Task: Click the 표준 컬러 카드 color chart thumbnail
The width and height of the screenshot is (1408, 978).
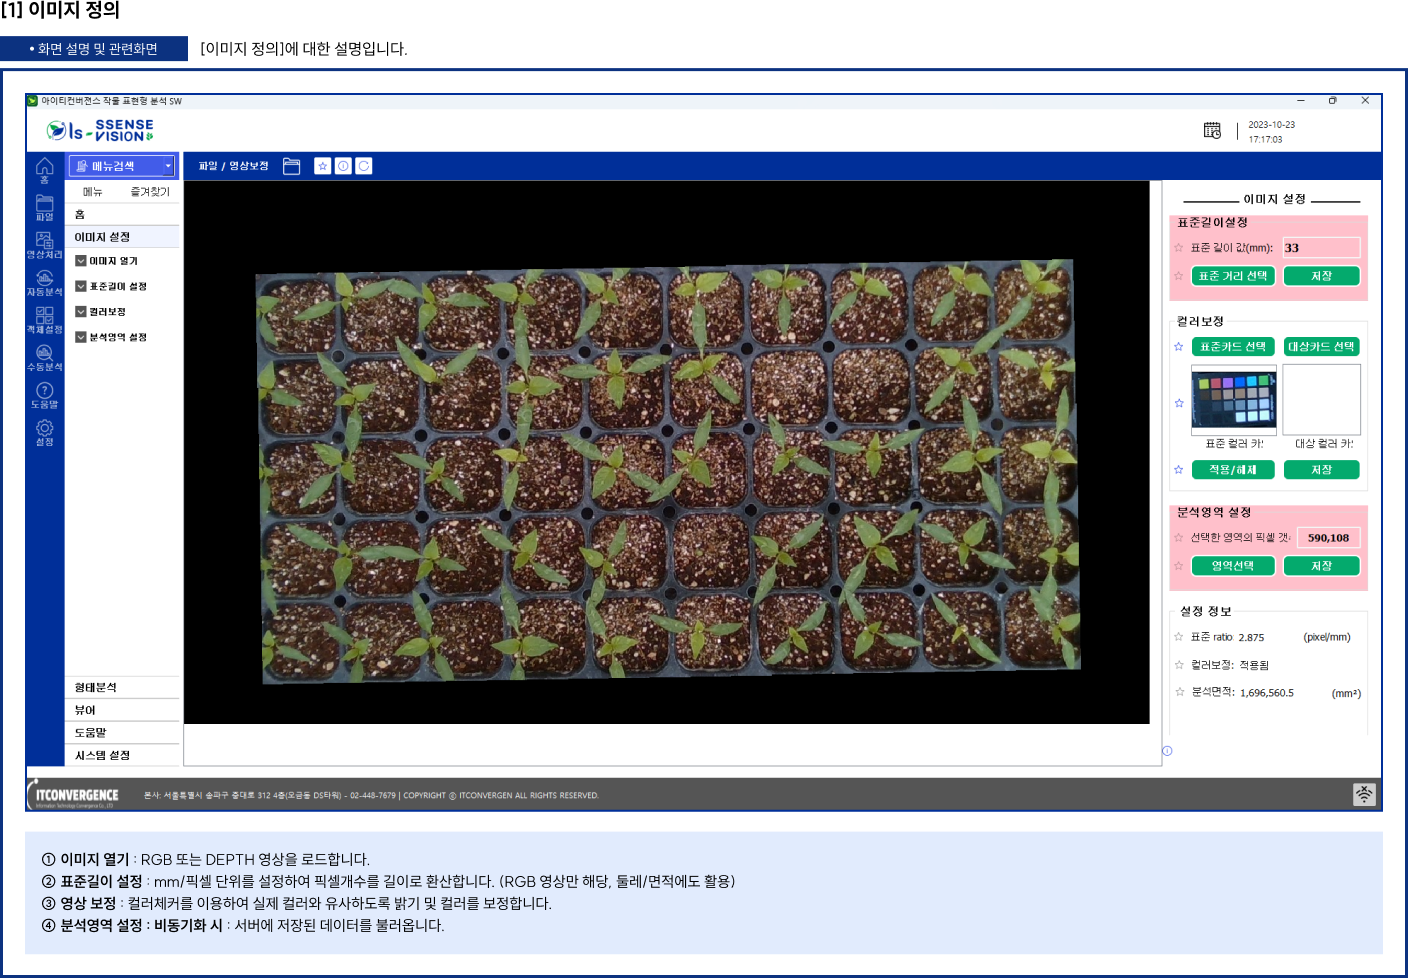Action: point(1233,399)
